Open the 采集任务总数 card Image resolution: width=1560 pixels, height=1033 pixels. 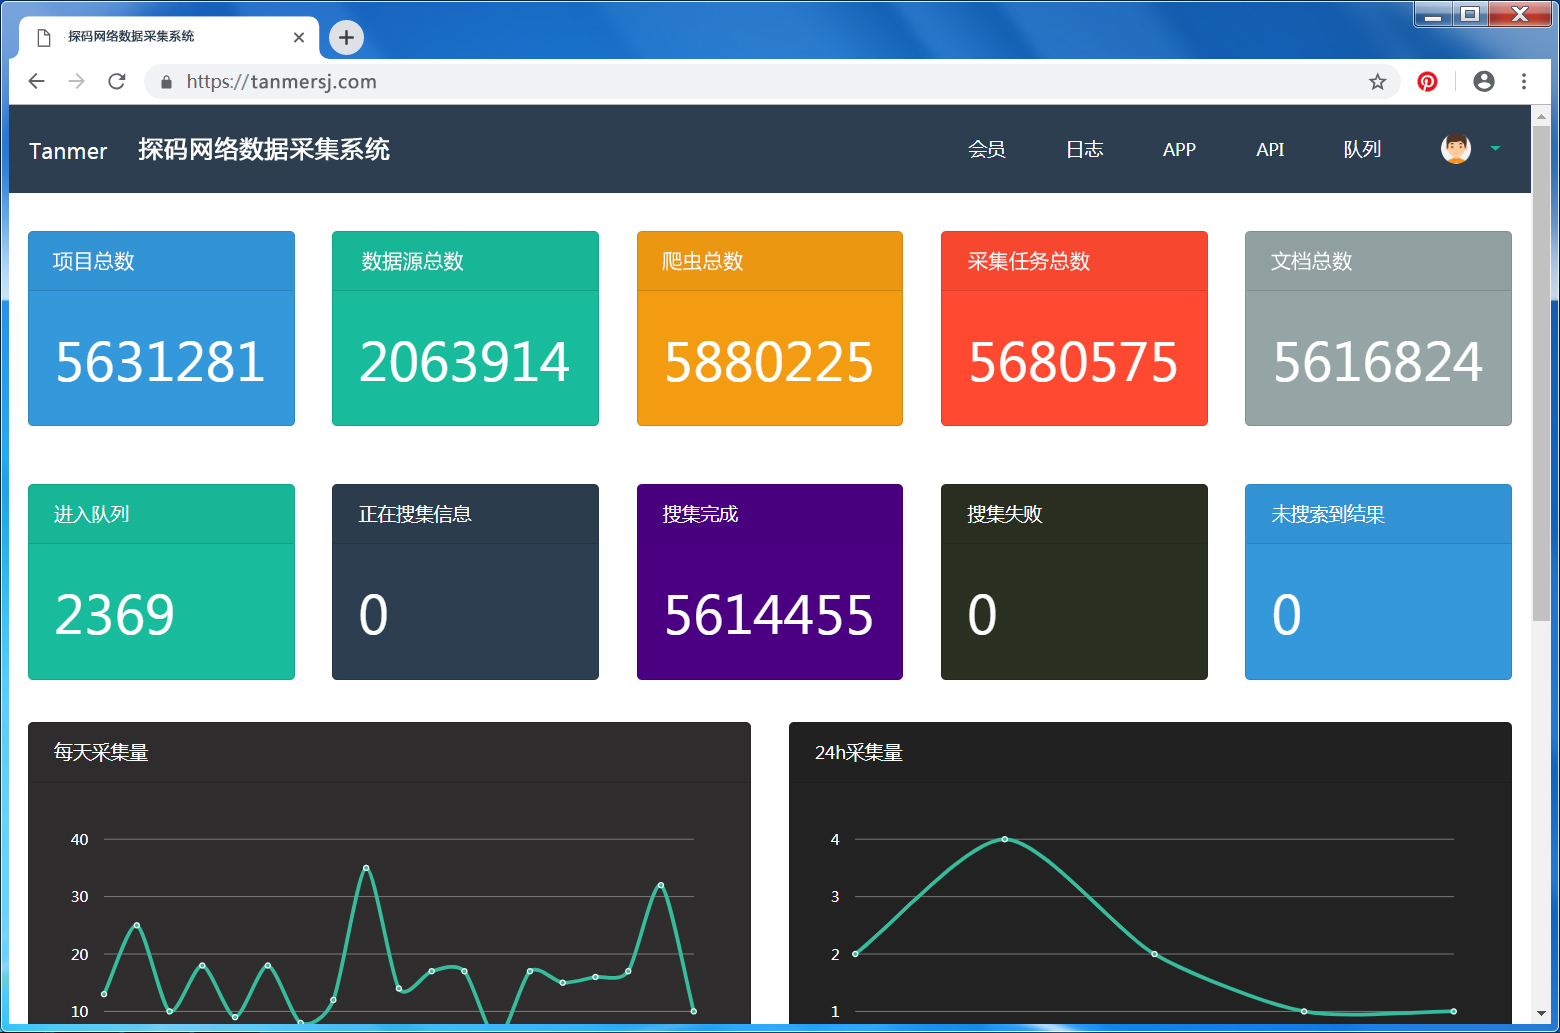(1074, 328)
